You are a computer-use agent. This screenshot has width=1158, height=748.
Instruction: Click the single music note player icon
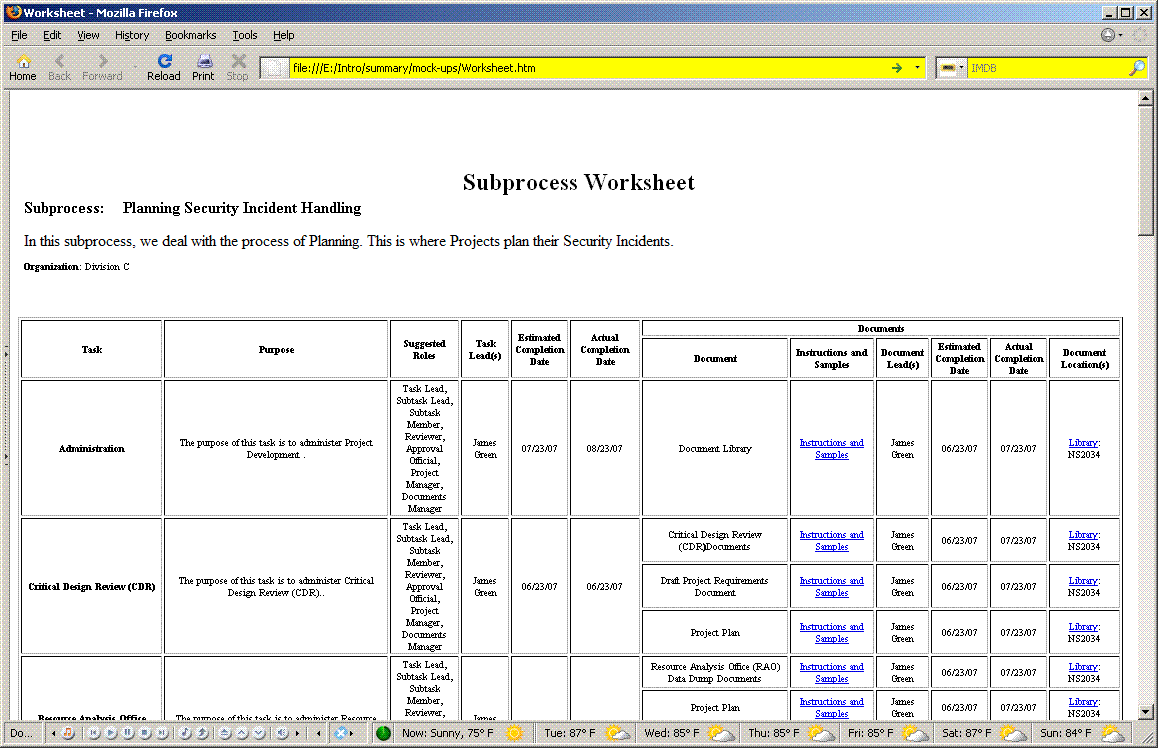pos(185,733)
